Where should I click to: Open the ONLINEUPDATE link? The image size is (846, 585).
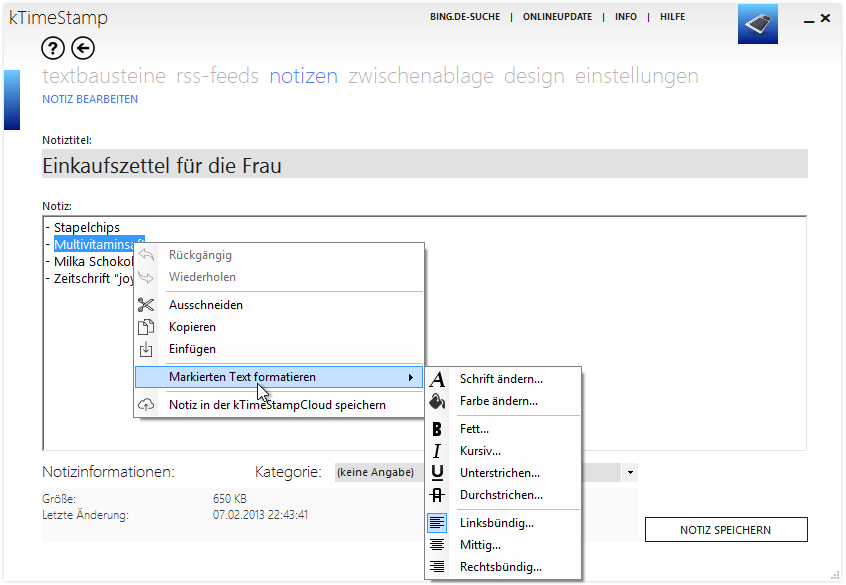coord(557,17)
